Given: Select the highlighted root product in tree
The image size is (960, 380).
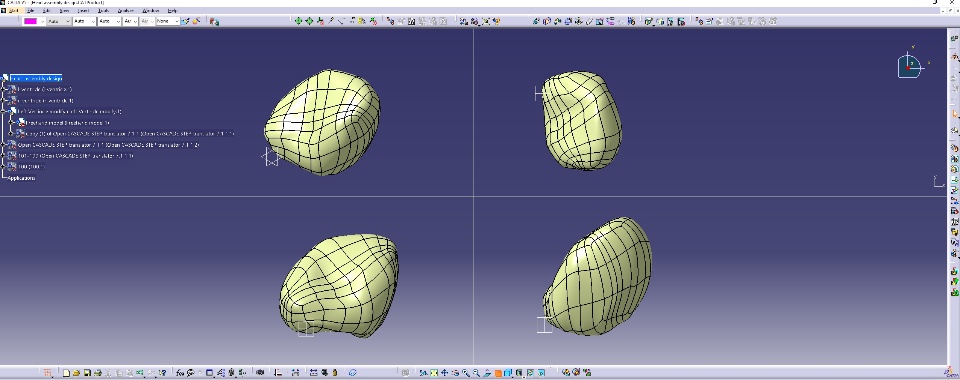Looking at the screenshot, I should pos(36,78).
